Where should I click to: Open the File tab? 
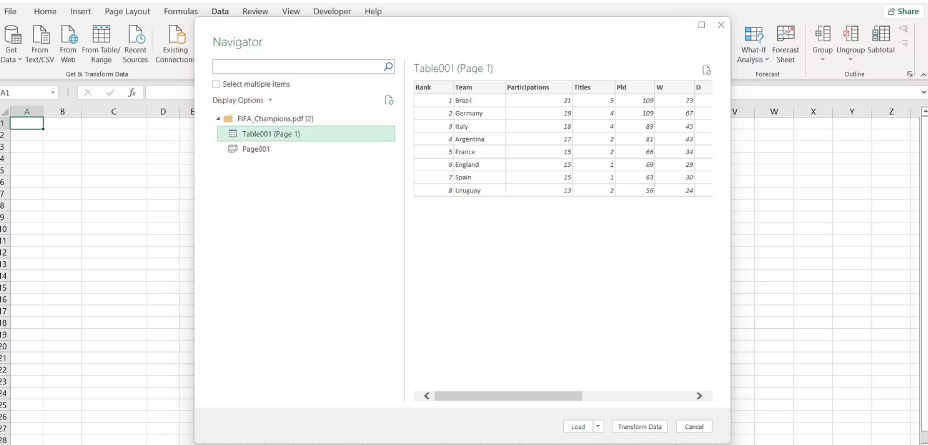click(11, 11)
